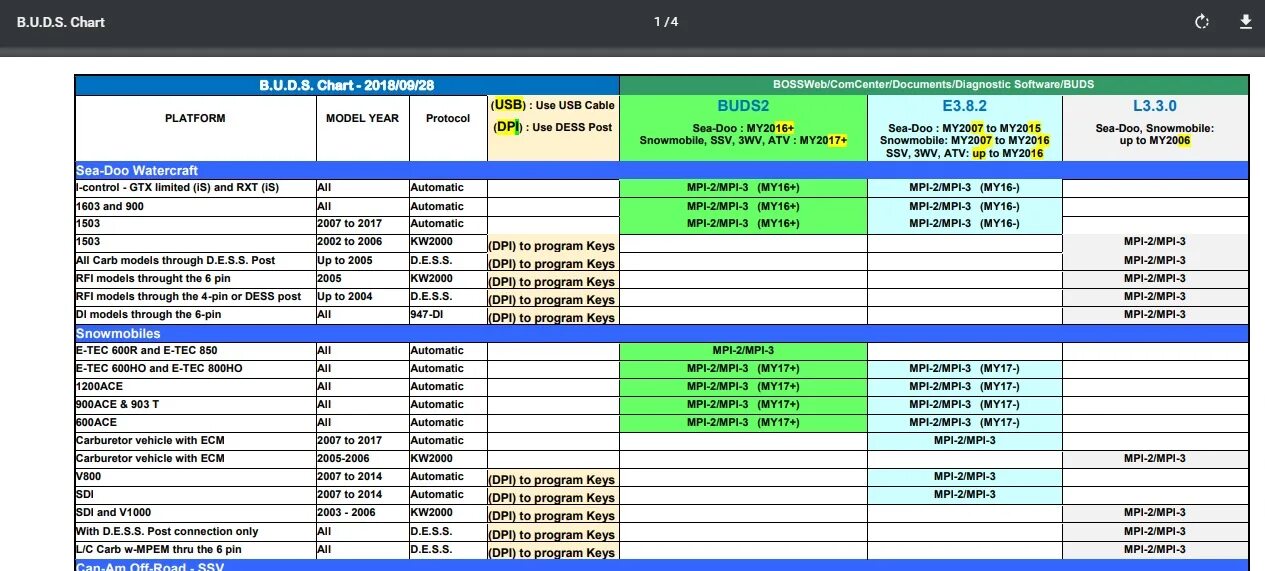The width and height of the screenshot is (1265, 571).
Task: Select 'I-control - GTX limited (iS) and RXT (iS)' row
Action: pos(662,188)
